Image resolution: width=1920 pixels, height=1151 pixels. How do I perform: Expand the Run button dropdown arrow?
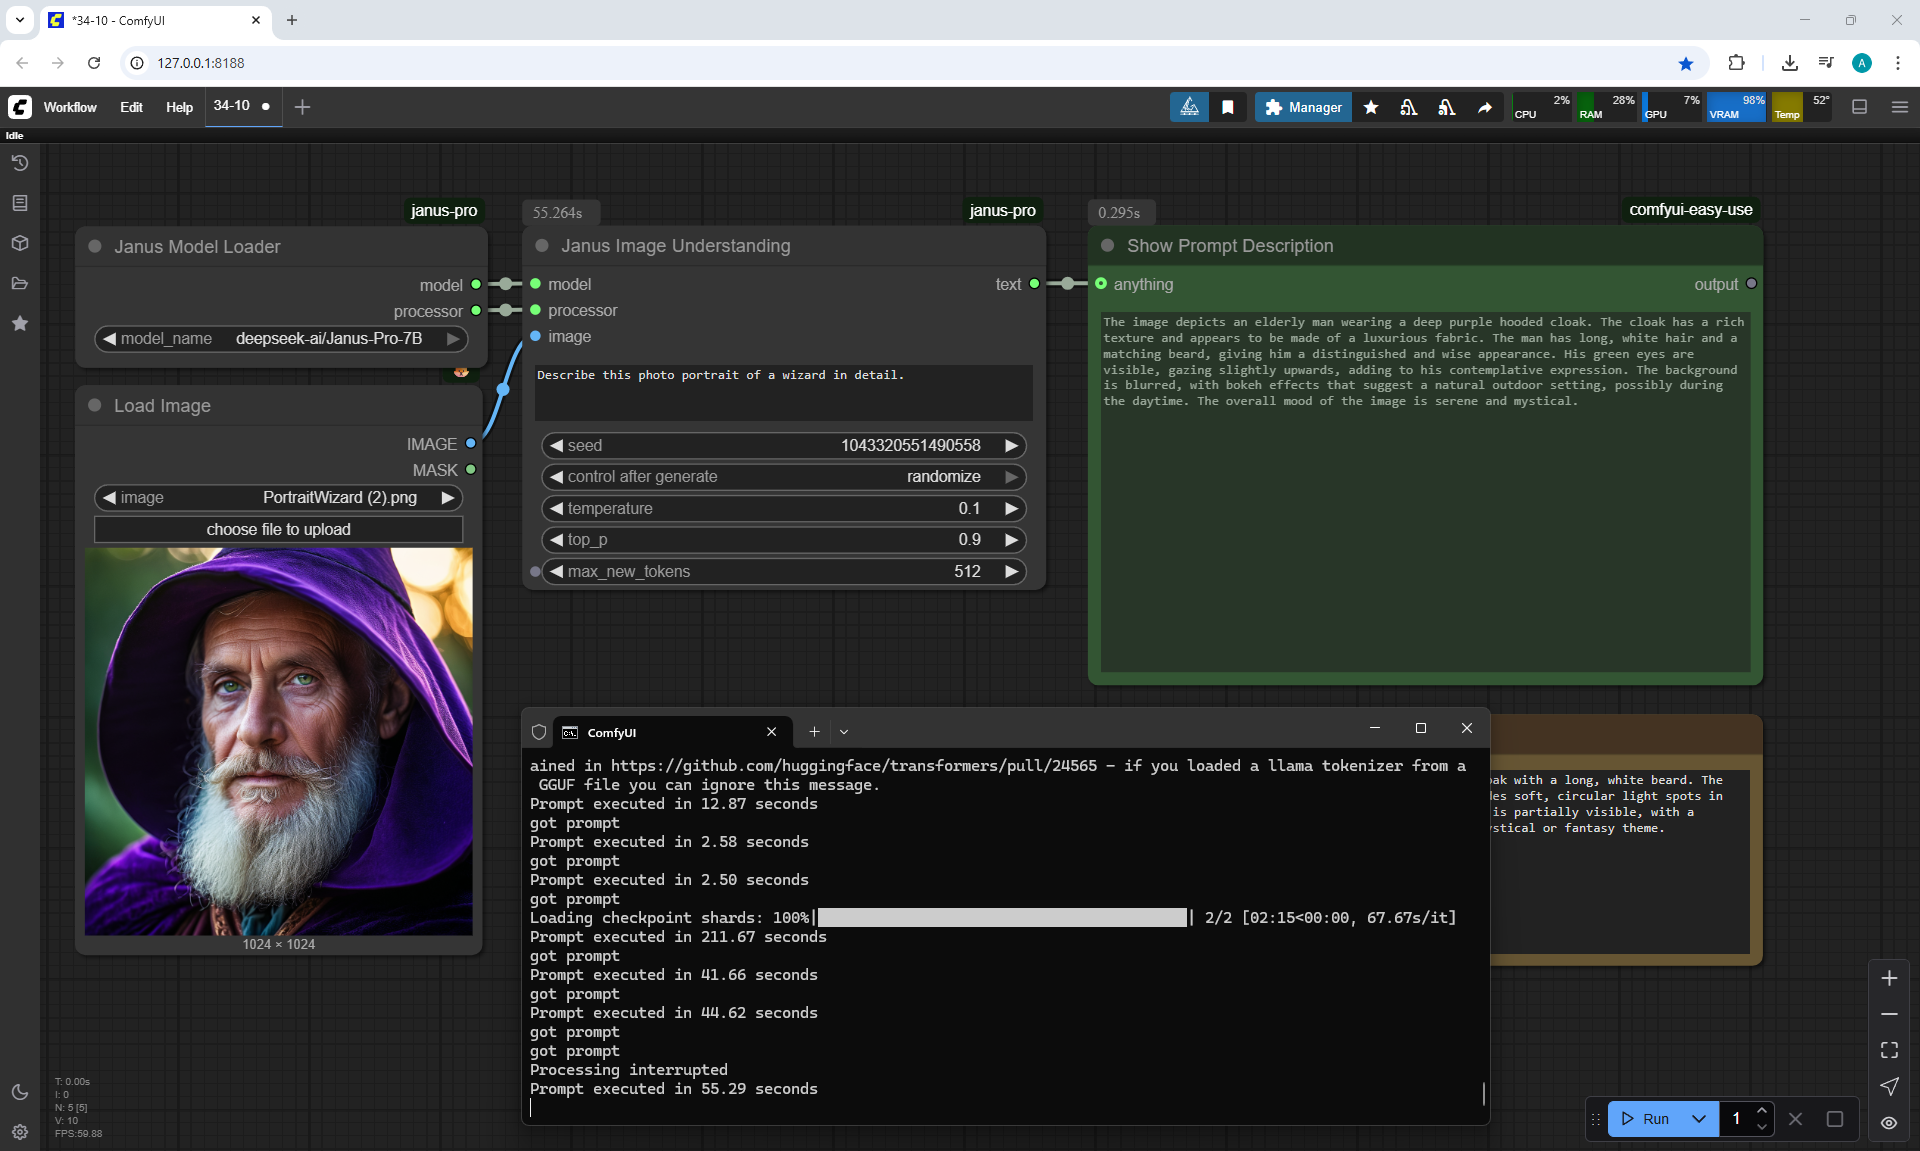tap(1698, 1119)
